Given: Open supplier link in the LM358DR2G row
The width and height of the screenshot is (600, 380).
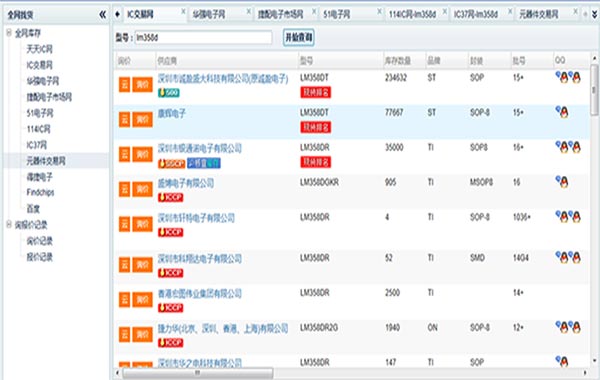Looking at the screenshot, I should pos(223,328).
